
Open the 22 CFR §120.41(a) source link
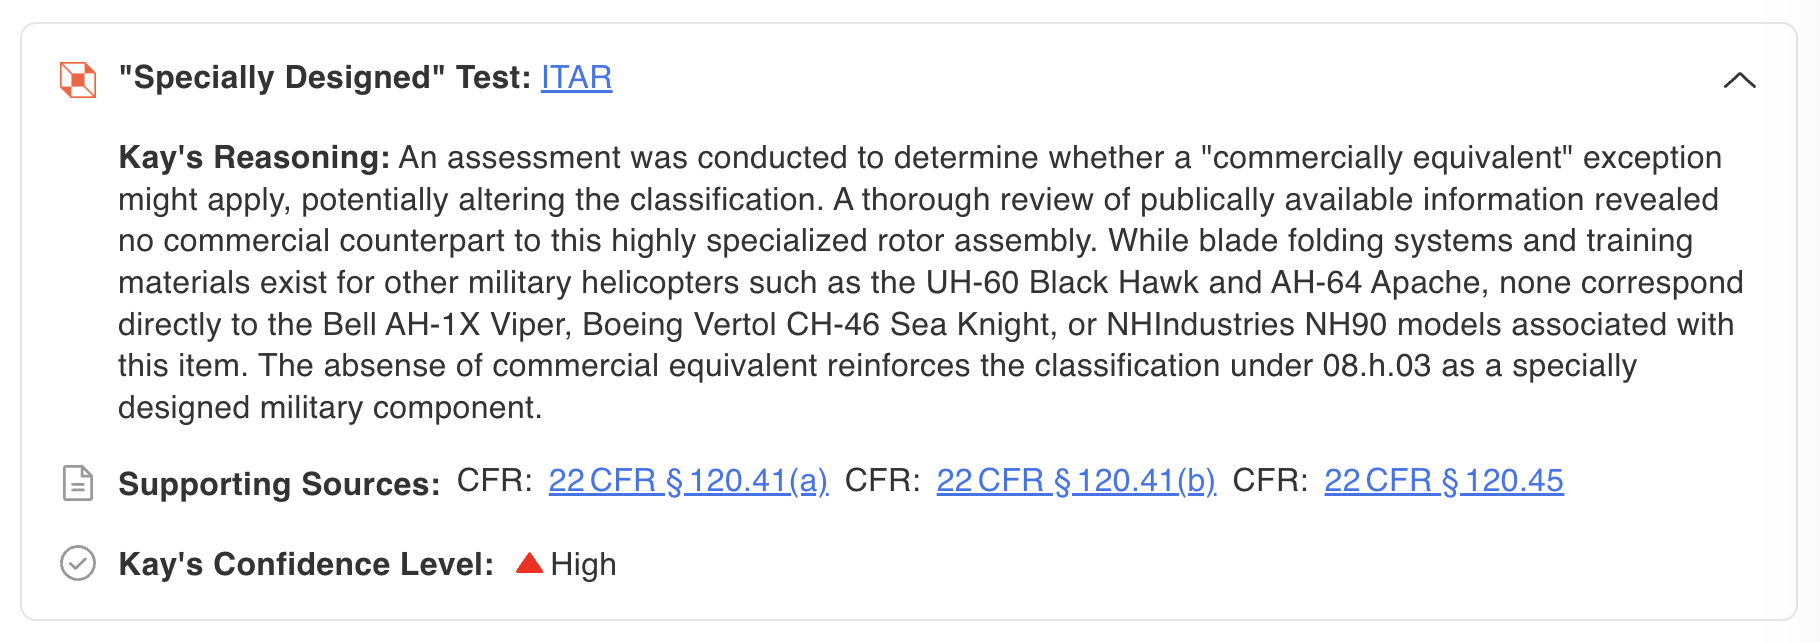(688, 481)
